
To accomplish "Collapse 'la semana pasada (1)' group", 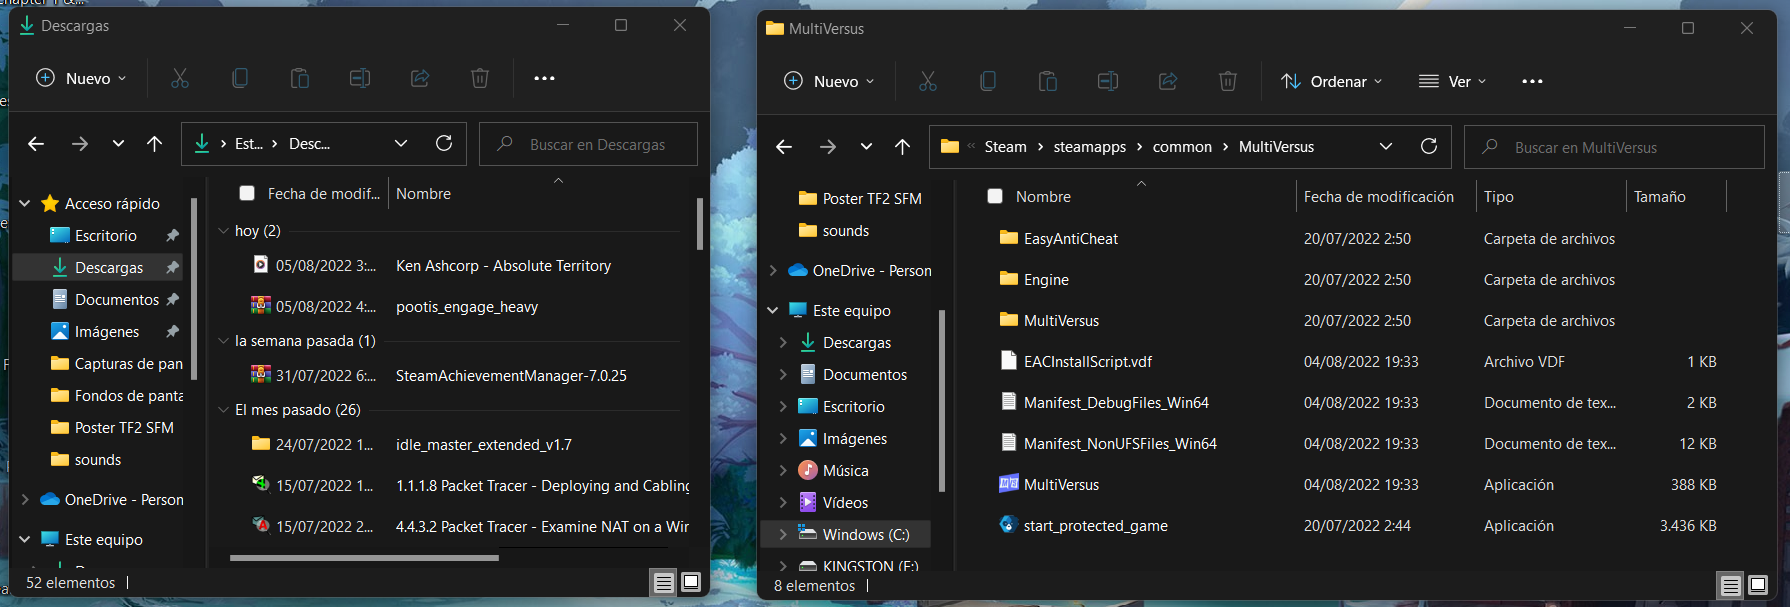I will point(224,341).
